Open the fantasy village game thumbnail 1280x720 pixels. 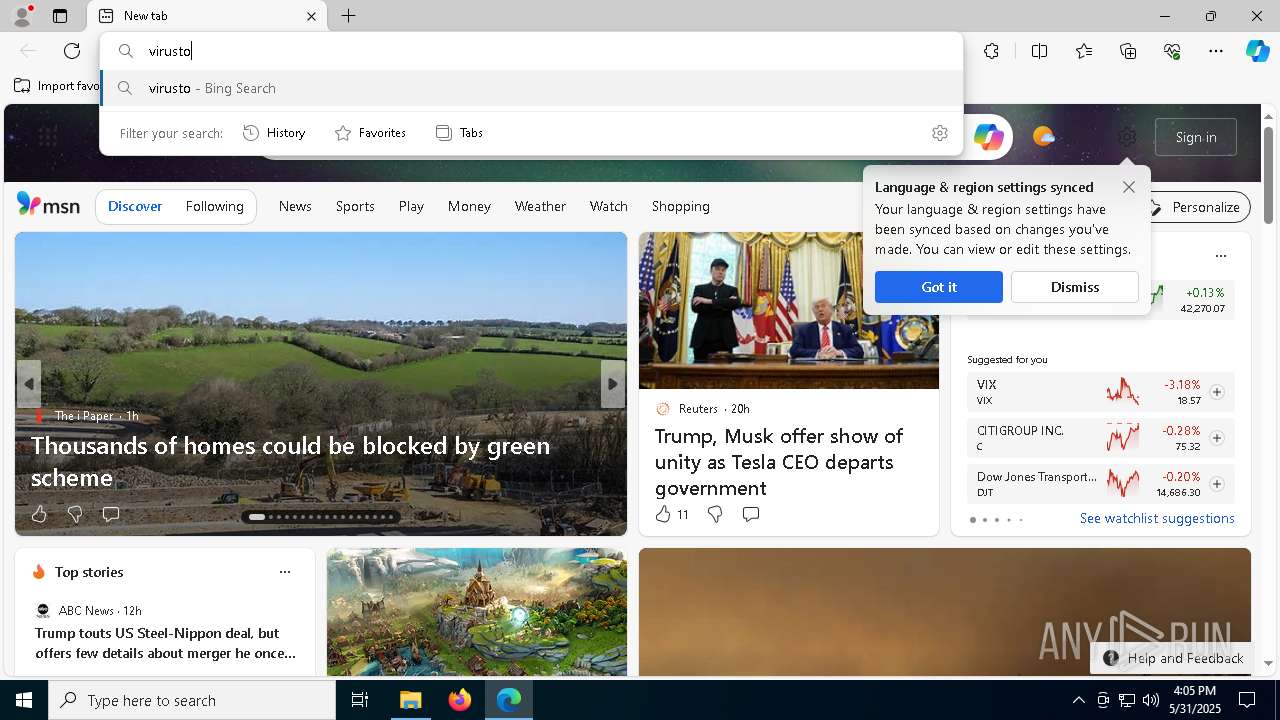477,612
